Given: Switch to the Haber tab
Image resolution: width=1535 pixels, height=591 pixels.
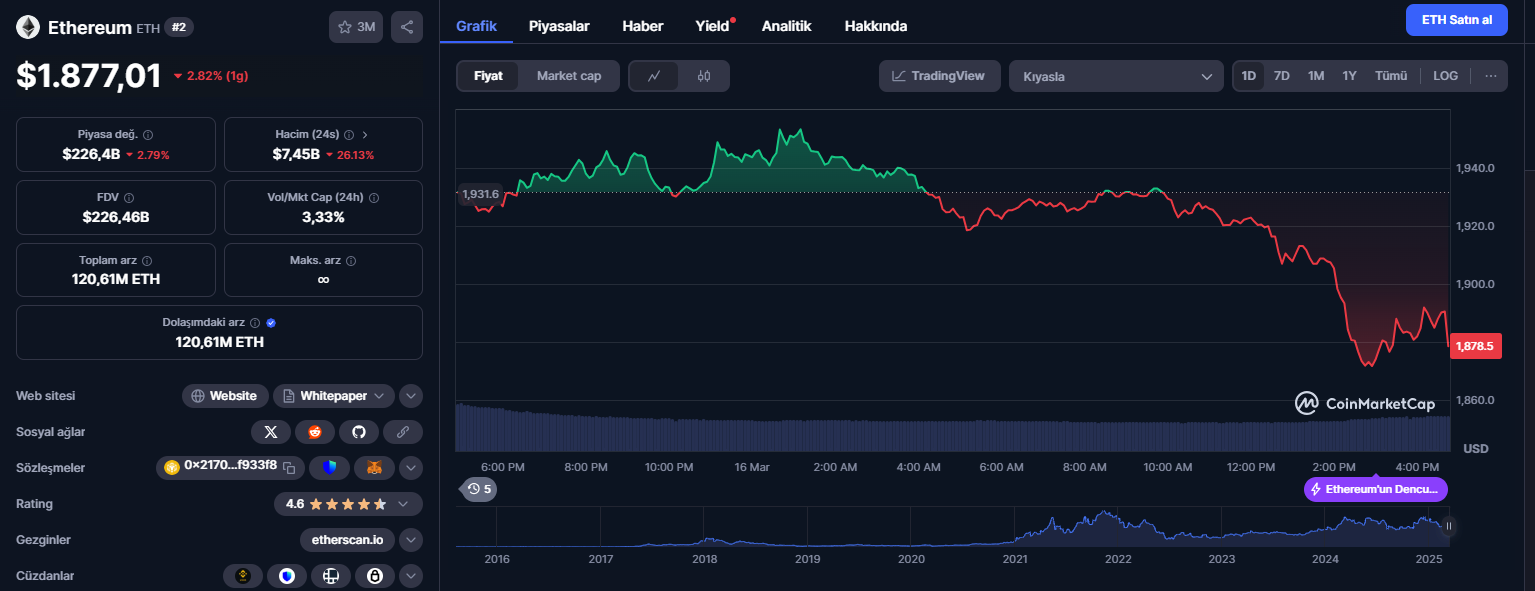Looking at the screenshot, I should 642,26.
